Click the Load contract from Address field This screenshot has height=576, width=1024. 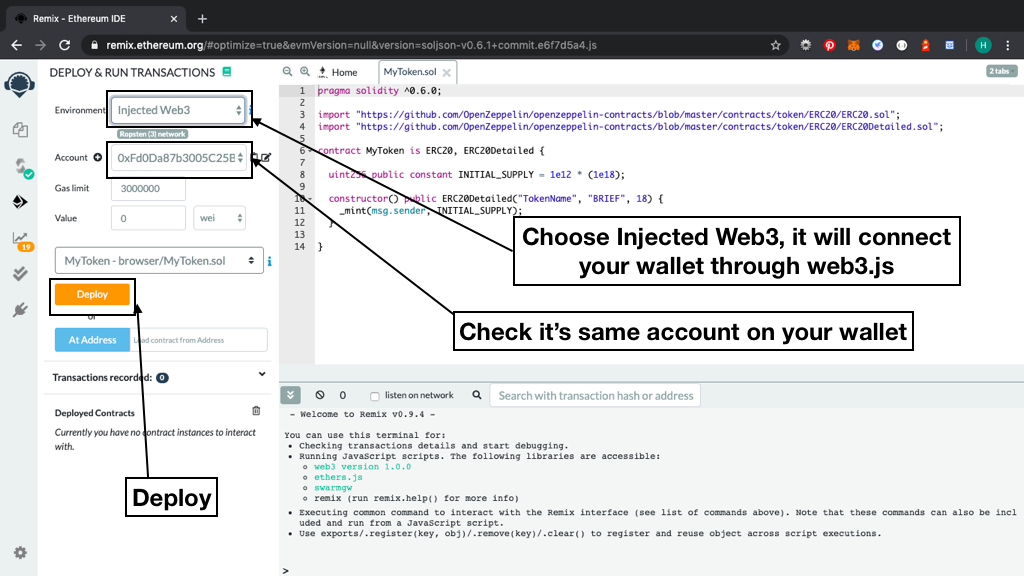pos(199,340)
